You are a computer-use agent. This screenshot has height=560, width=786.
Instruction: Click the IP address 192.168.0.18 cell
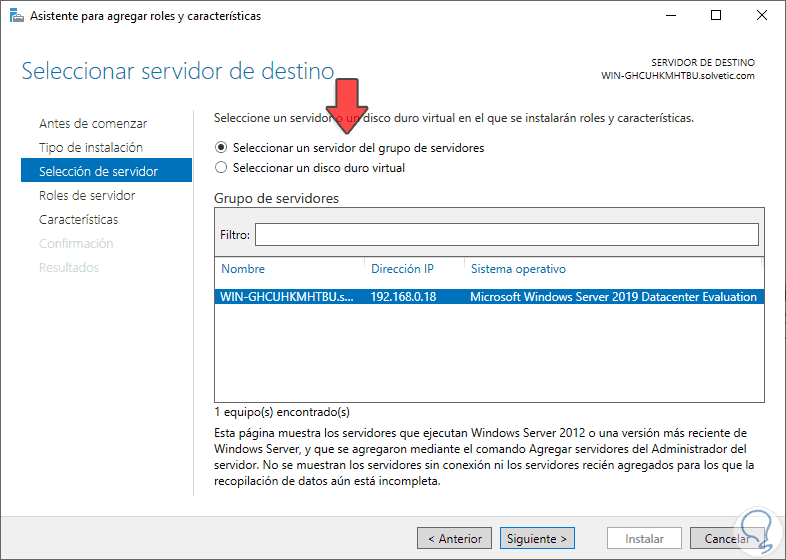point(403,297)
